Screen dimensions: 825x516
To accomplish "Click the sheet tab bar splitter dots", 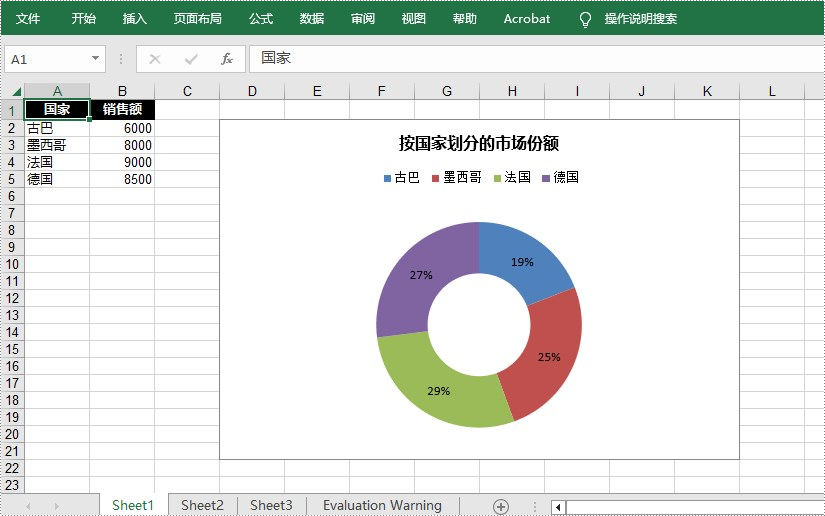I will pos(535,507).
